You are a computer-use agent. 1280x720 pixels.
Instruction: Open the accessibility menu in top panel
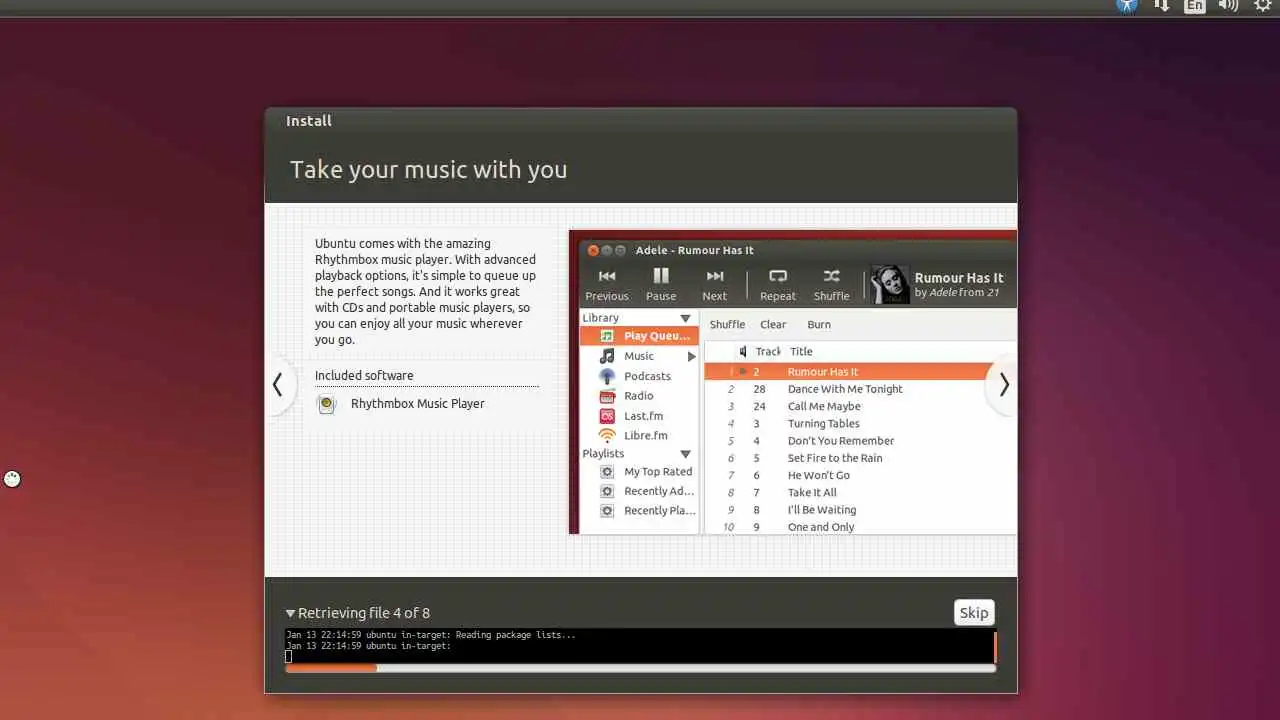[1127, 5]
